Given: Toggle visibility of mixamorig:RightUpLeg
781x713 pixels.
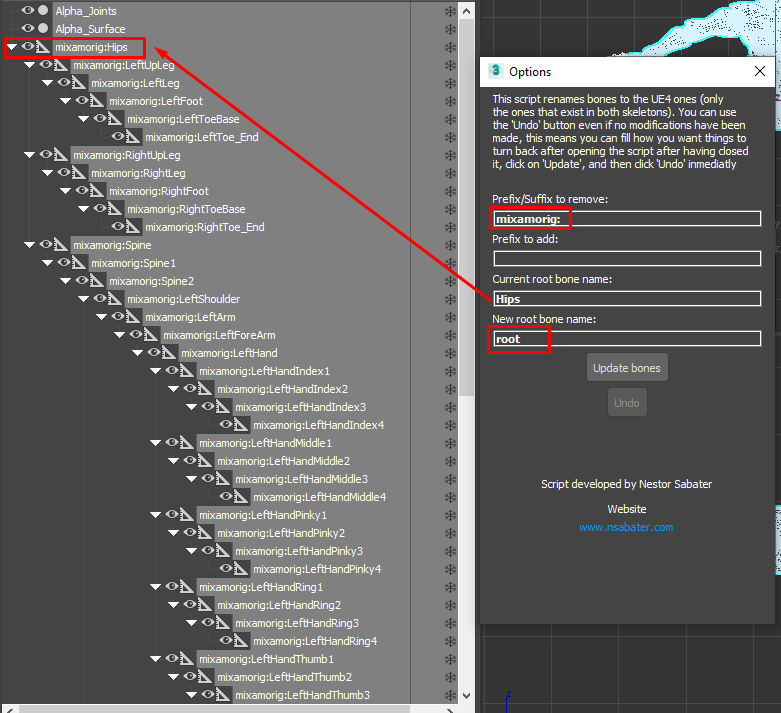Looking at the screenshot, I should tap(46, 154).
